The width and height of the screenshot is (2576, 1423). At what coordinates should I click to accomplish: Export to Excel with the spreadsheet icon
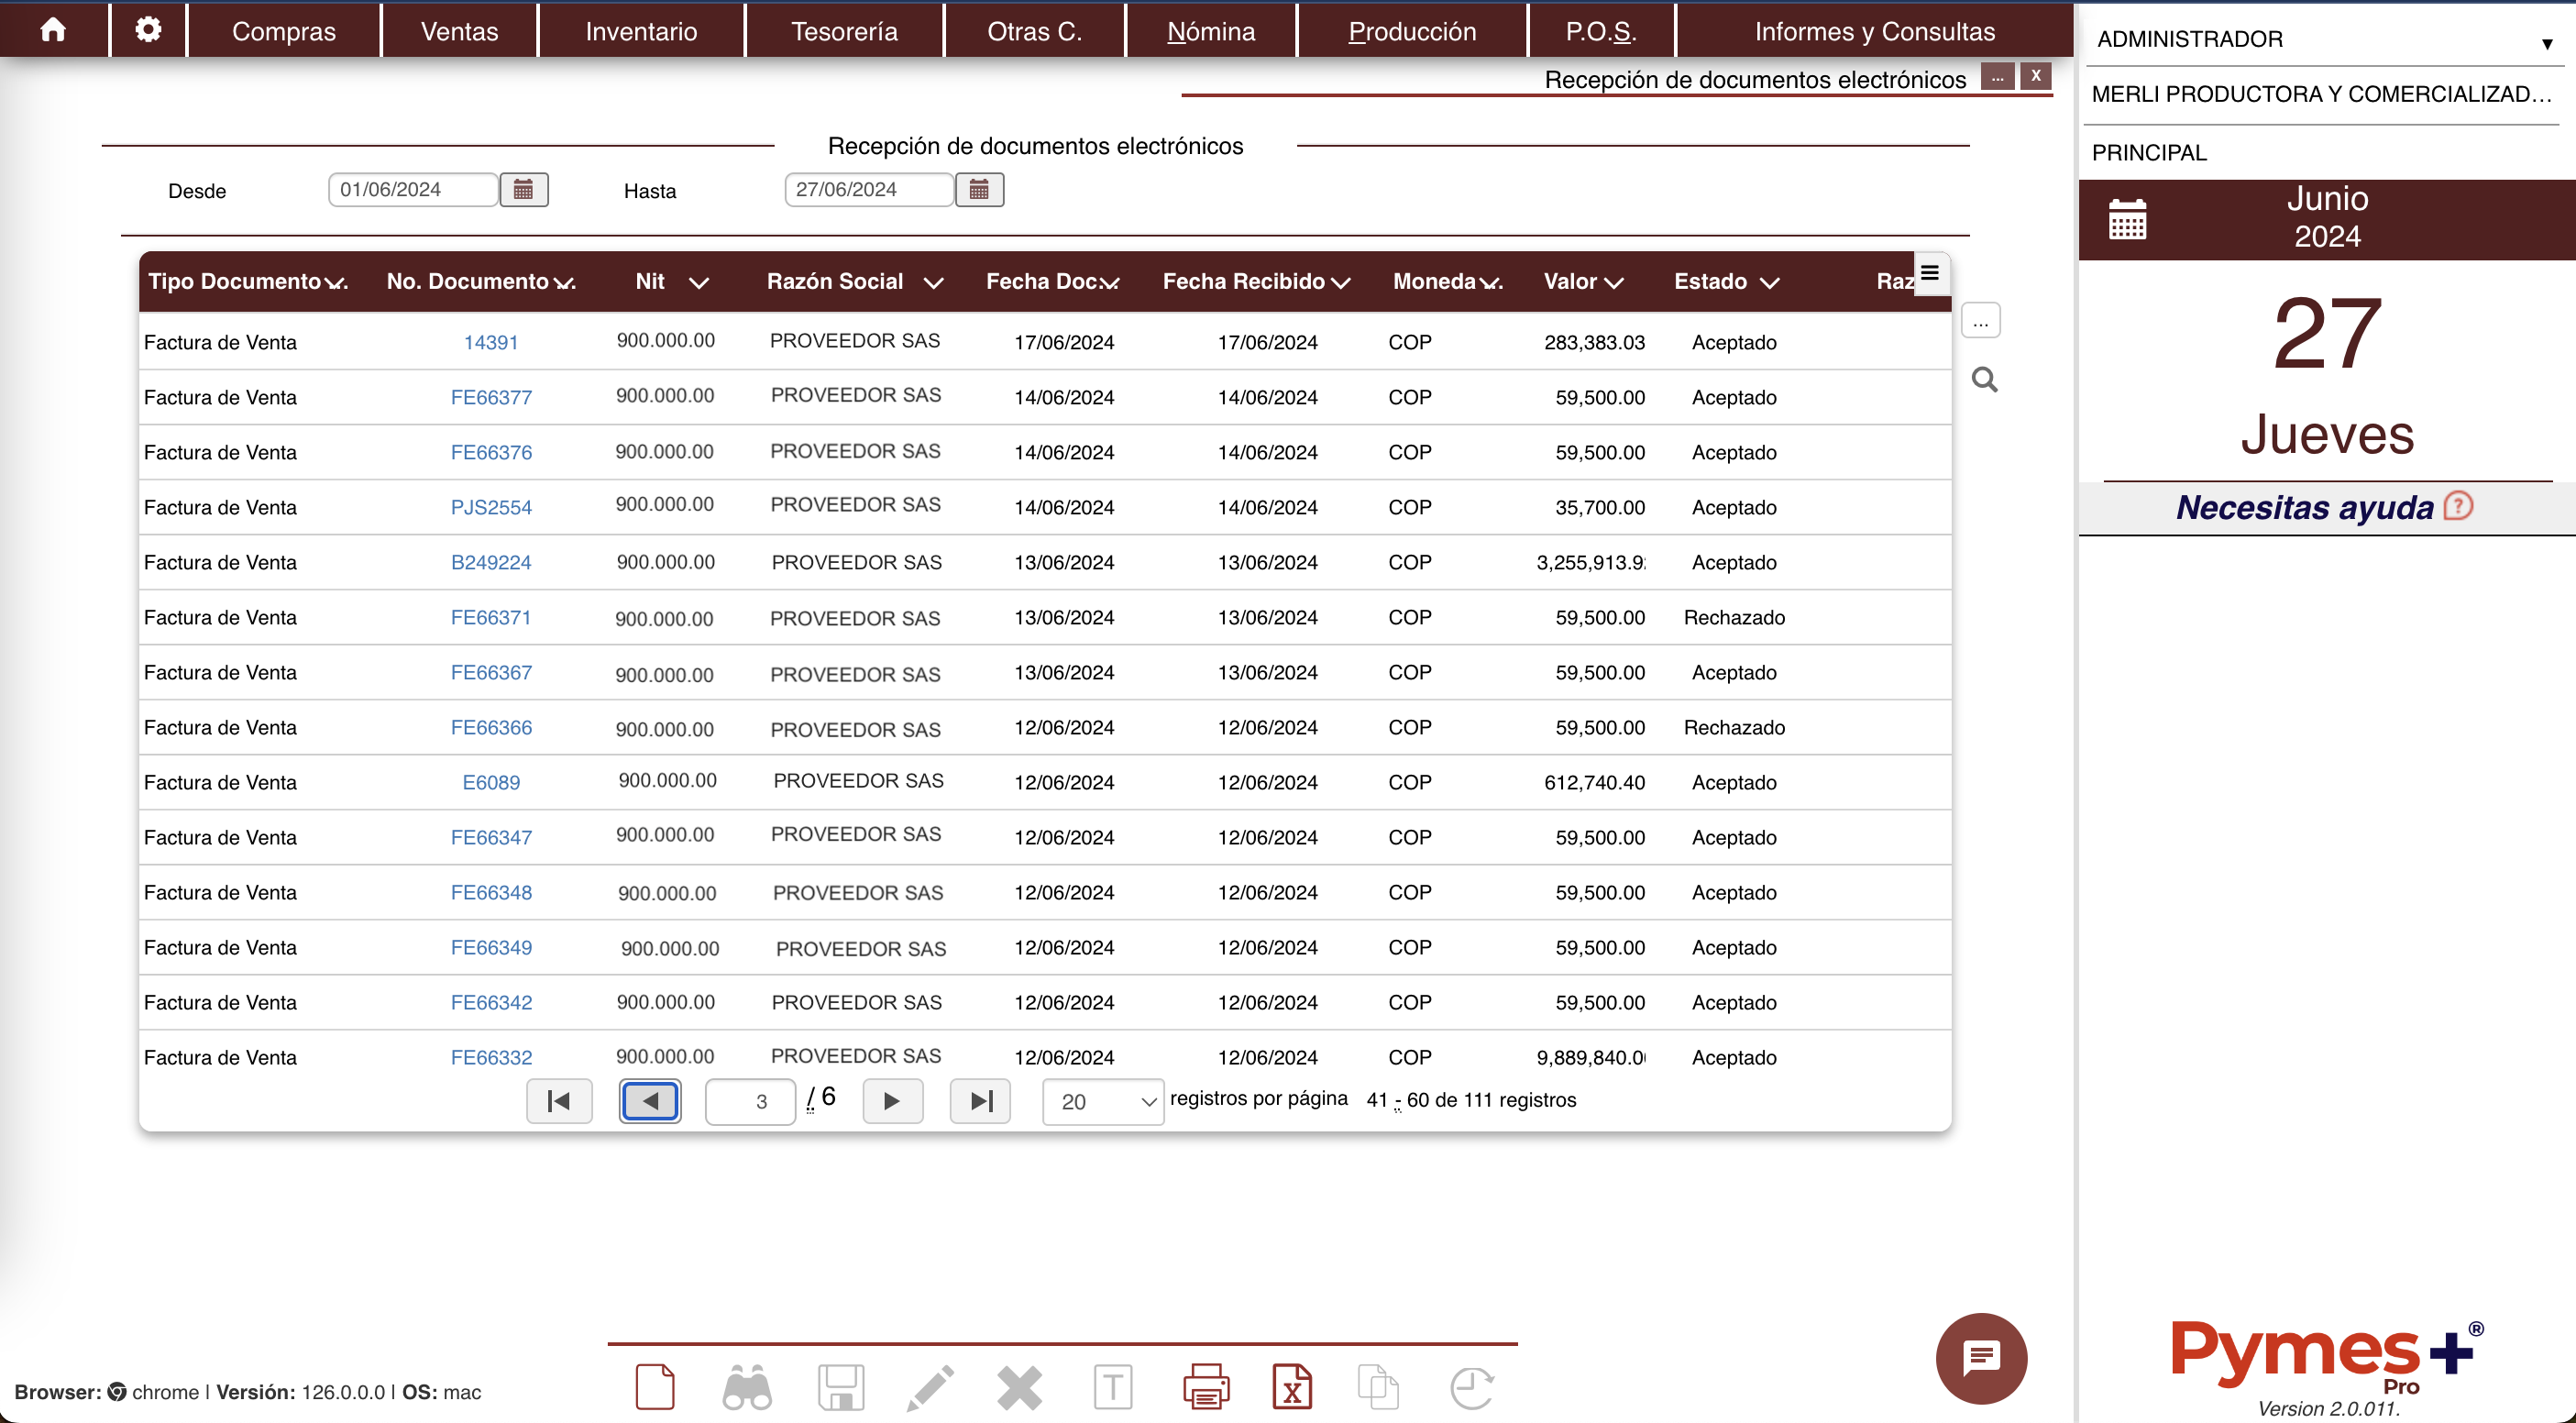[x=1292, y=1387]
